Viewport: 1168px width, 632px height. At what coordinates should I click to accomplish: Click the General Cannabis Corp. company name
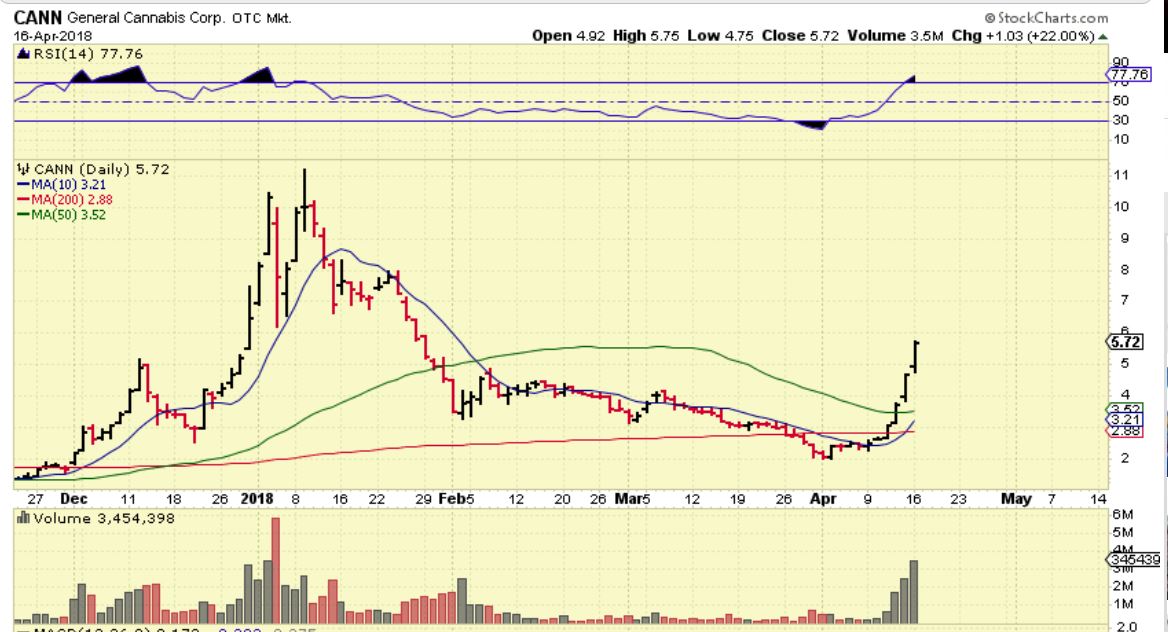[x=146, y=18]
